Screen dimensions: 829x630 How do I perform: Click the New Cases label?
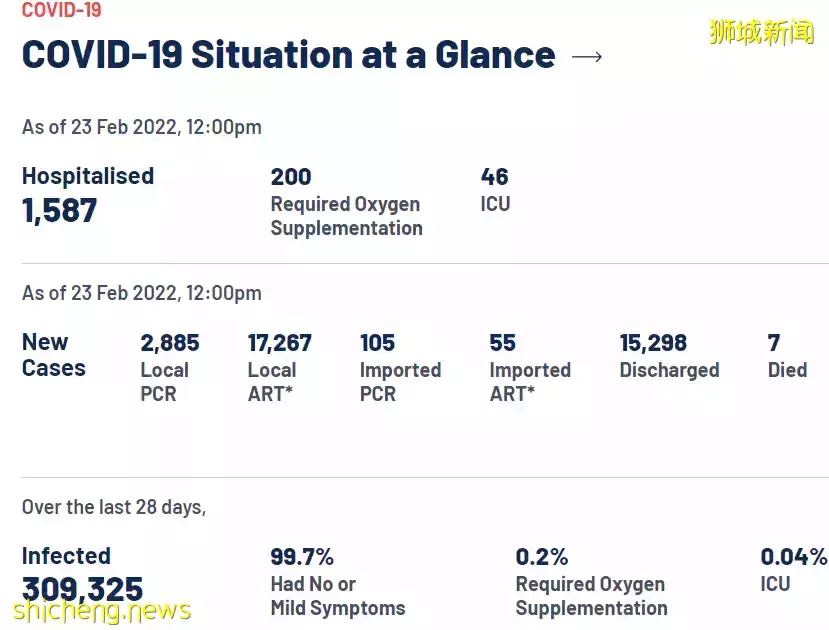tap(54, 355)
